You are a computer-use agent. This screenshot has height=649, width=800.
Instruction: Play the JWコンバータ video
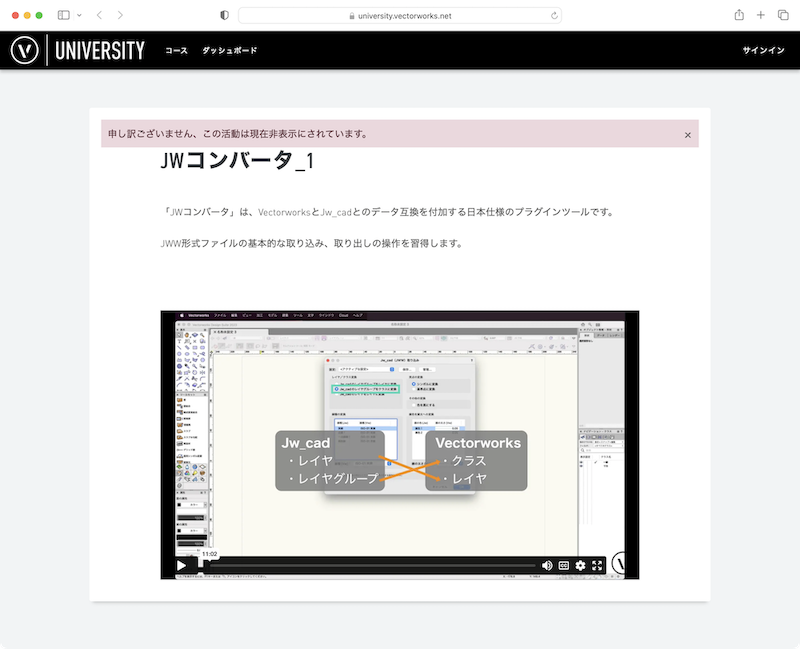coord(182,565)
